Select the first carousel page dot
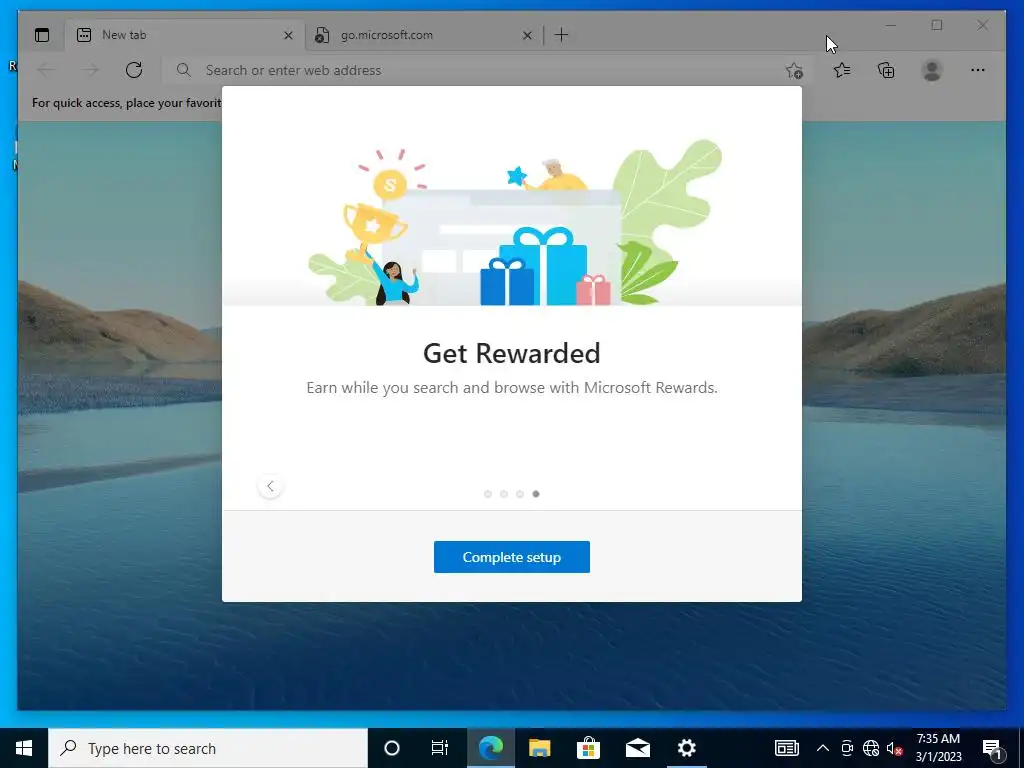Screen dimensions: 1024x768 pos(488,494)
